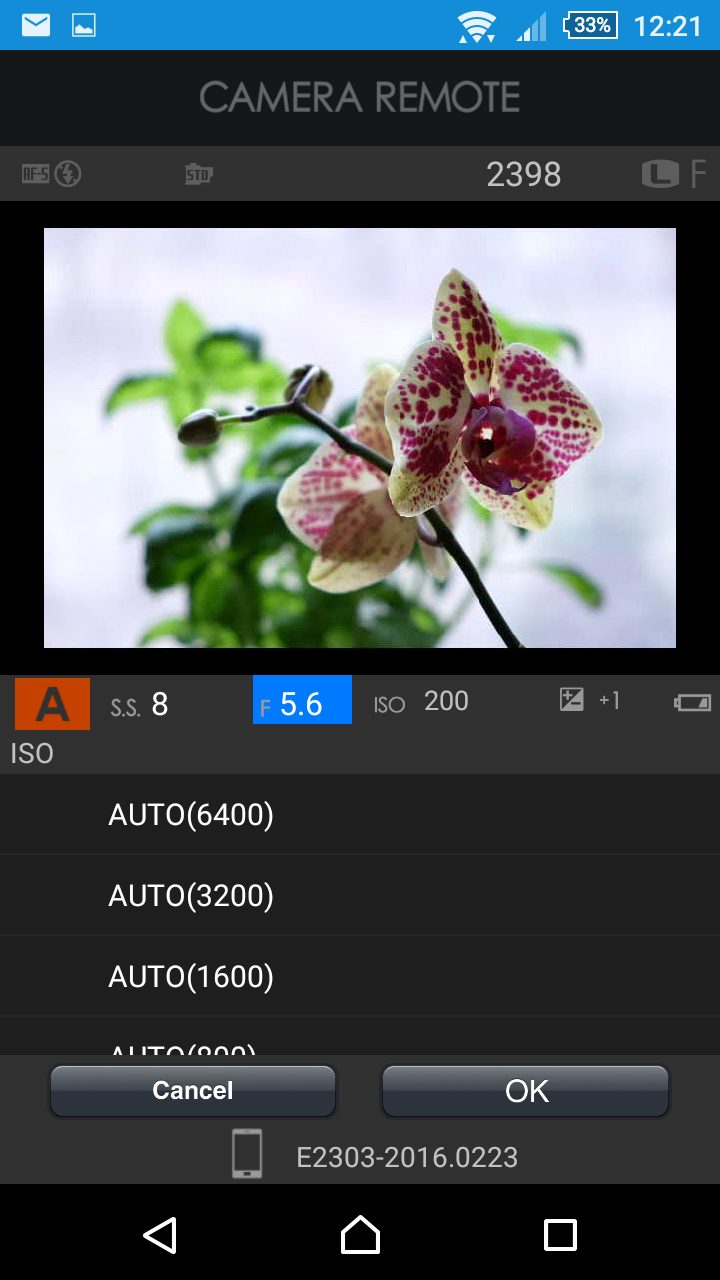Tap the L image size icon
This screenshot has height=1280, width=720.
click(x=660, y=174)
